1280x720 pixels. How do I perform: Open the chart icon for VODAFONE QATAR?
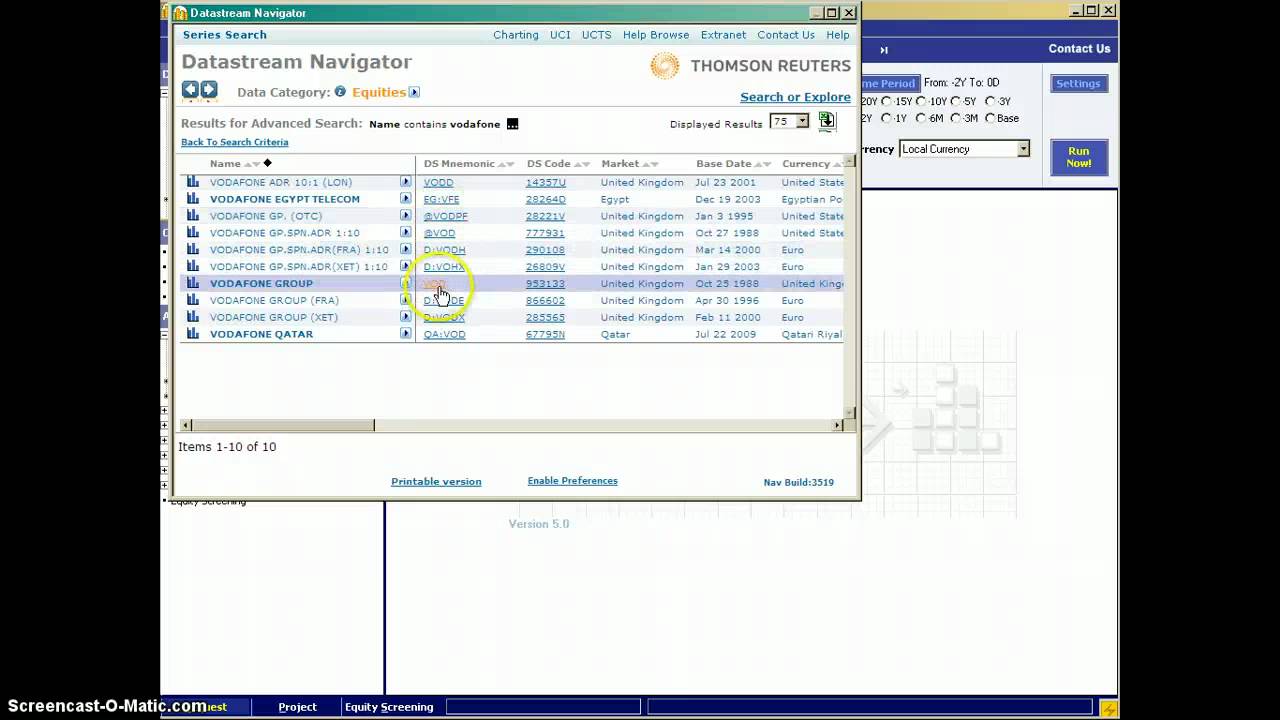tap(193, 334)
